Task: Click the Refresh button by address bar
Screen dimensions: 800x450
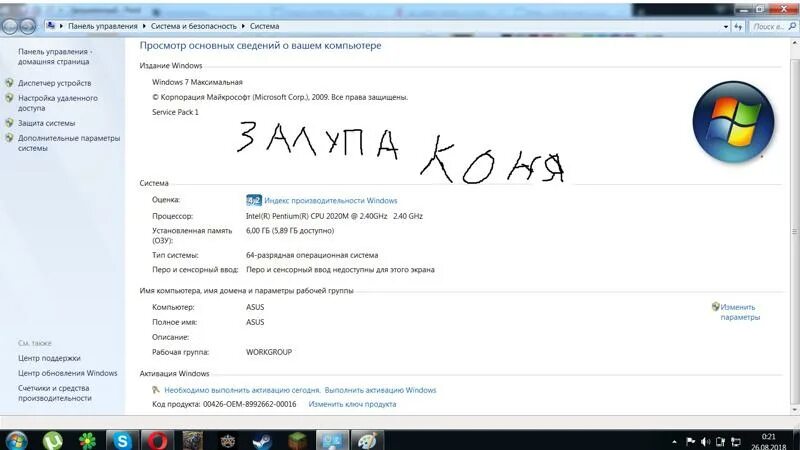Action: tap(738, 26)
